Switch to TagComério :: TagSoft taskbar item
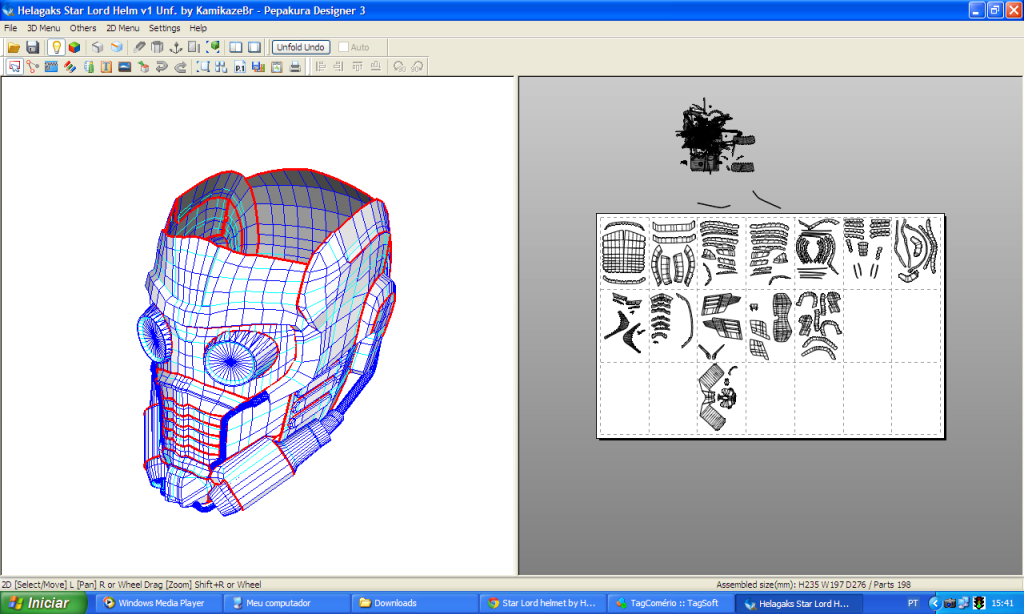Viewport: 1024px width, 614px height. [669, 603]
